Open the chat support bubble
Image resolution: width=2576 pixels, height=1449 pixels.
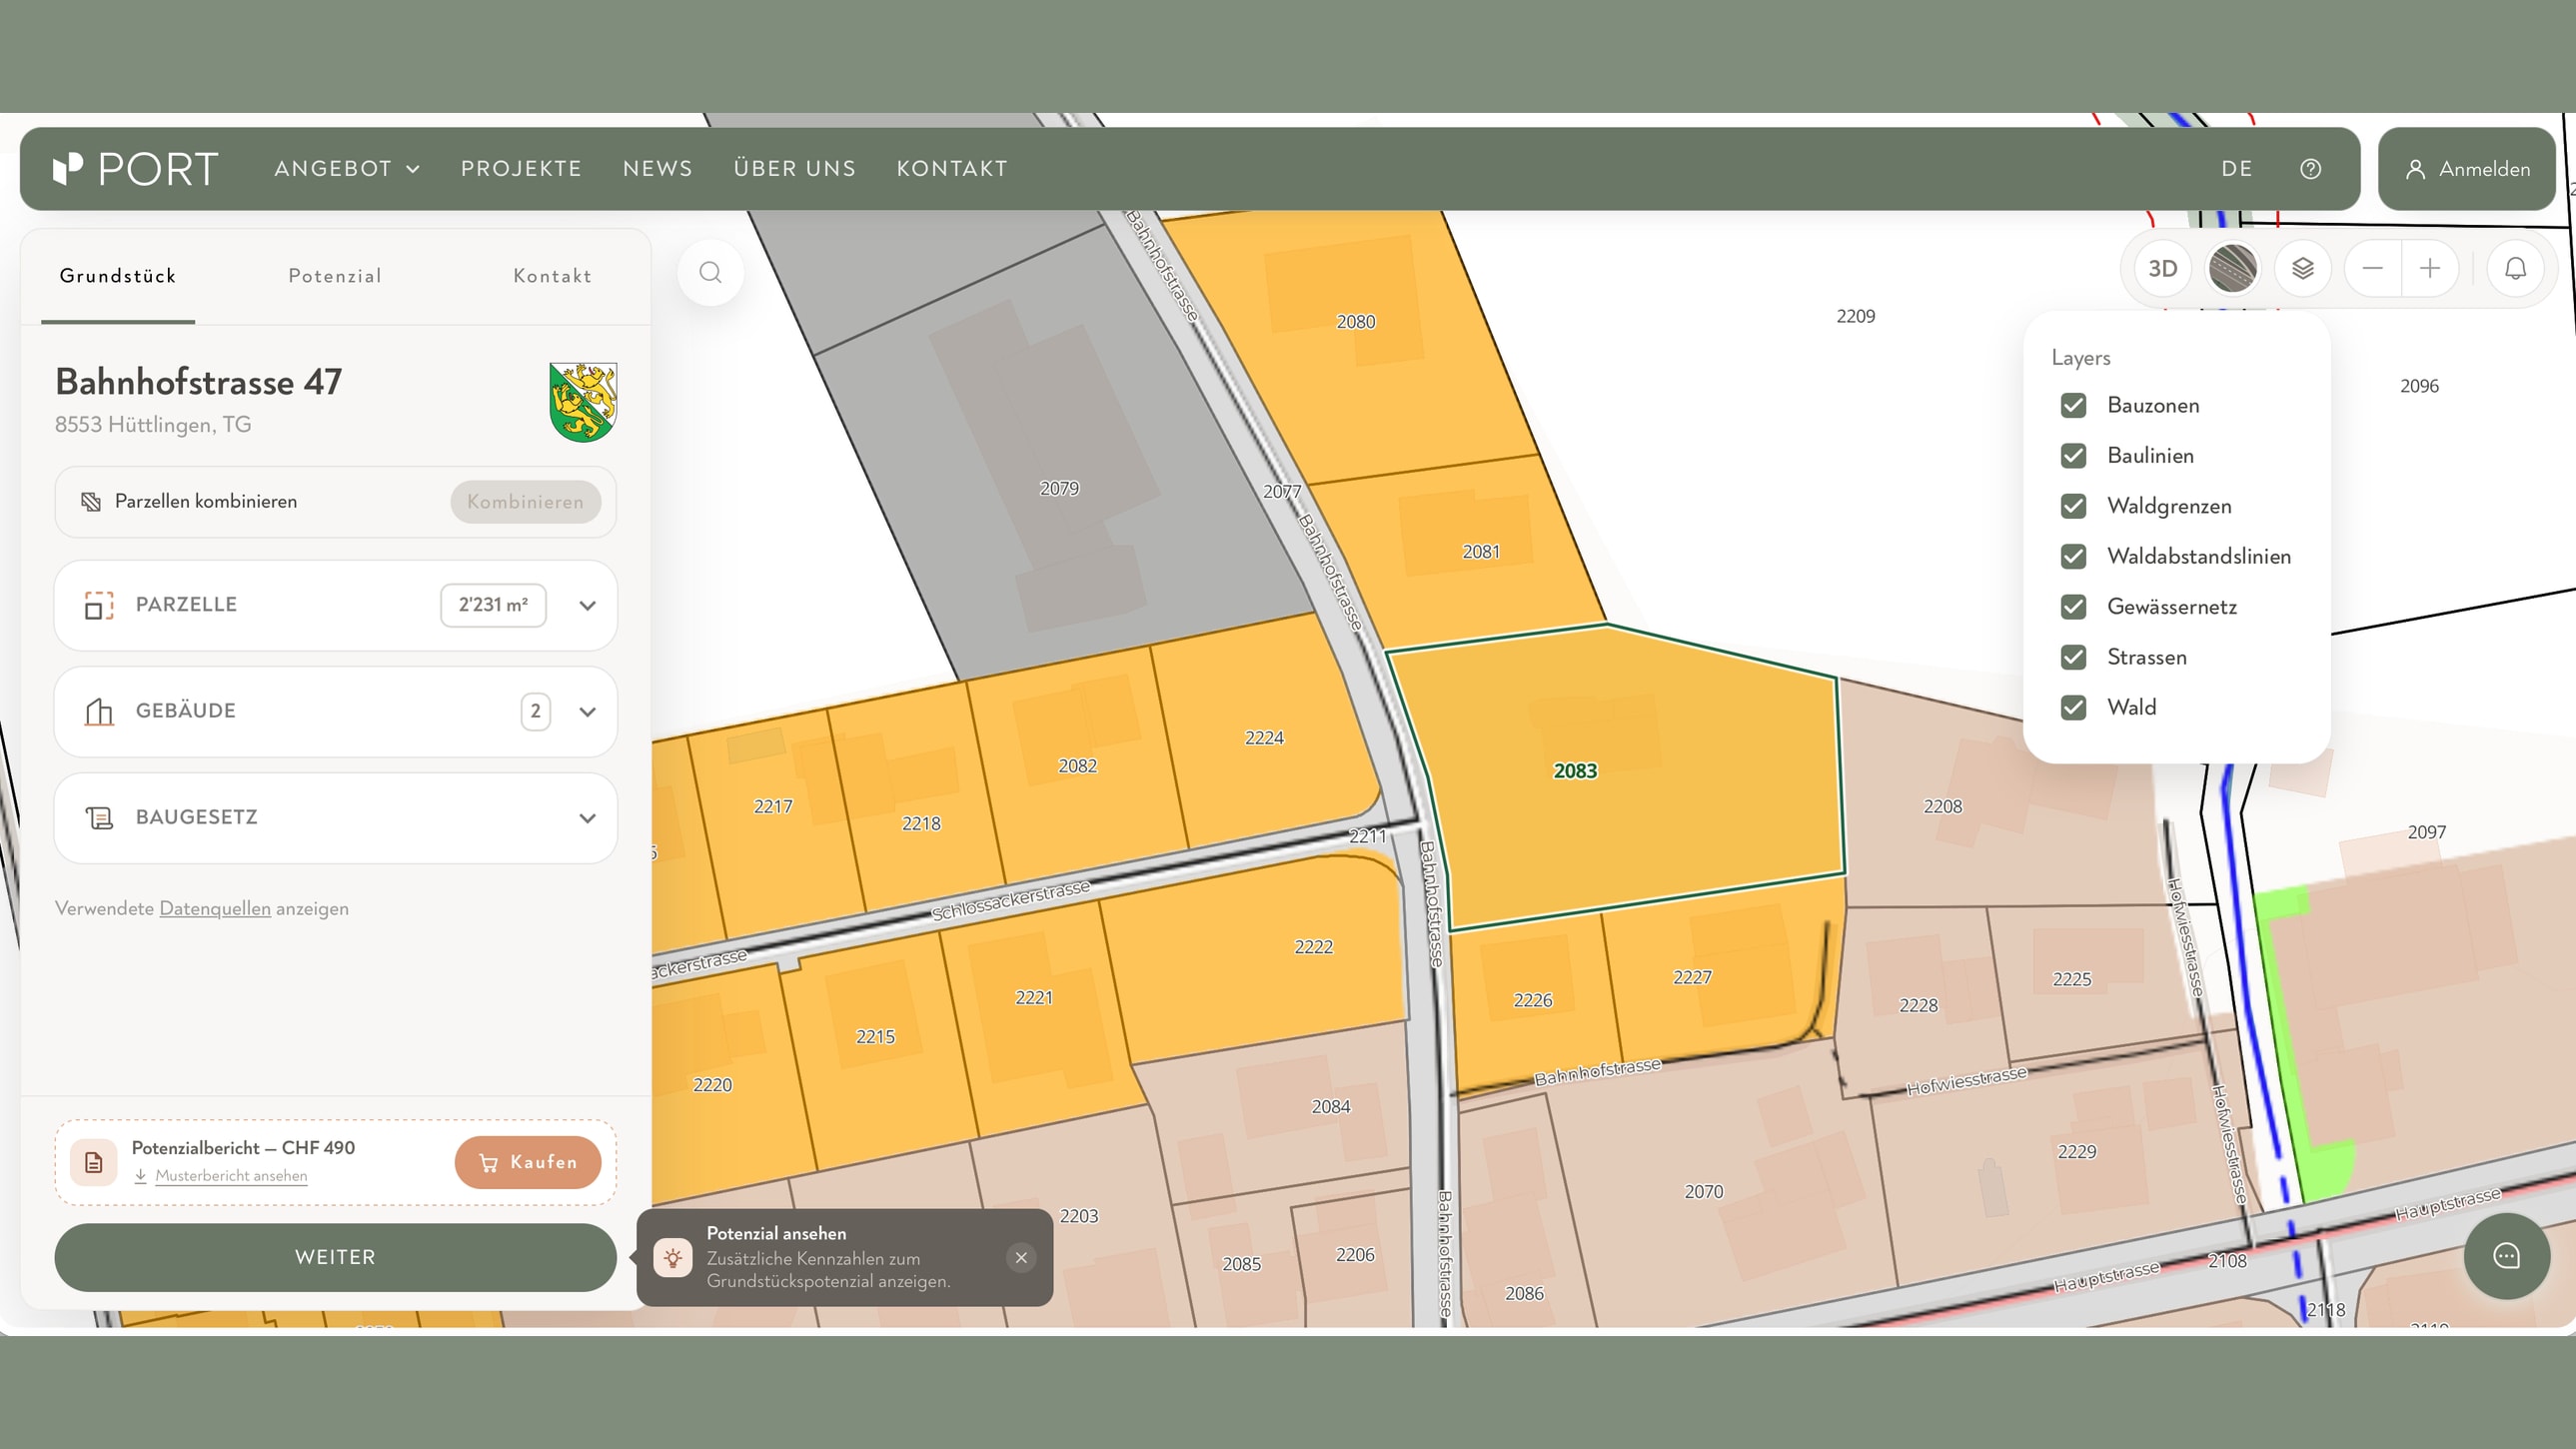[2506, 1256]
